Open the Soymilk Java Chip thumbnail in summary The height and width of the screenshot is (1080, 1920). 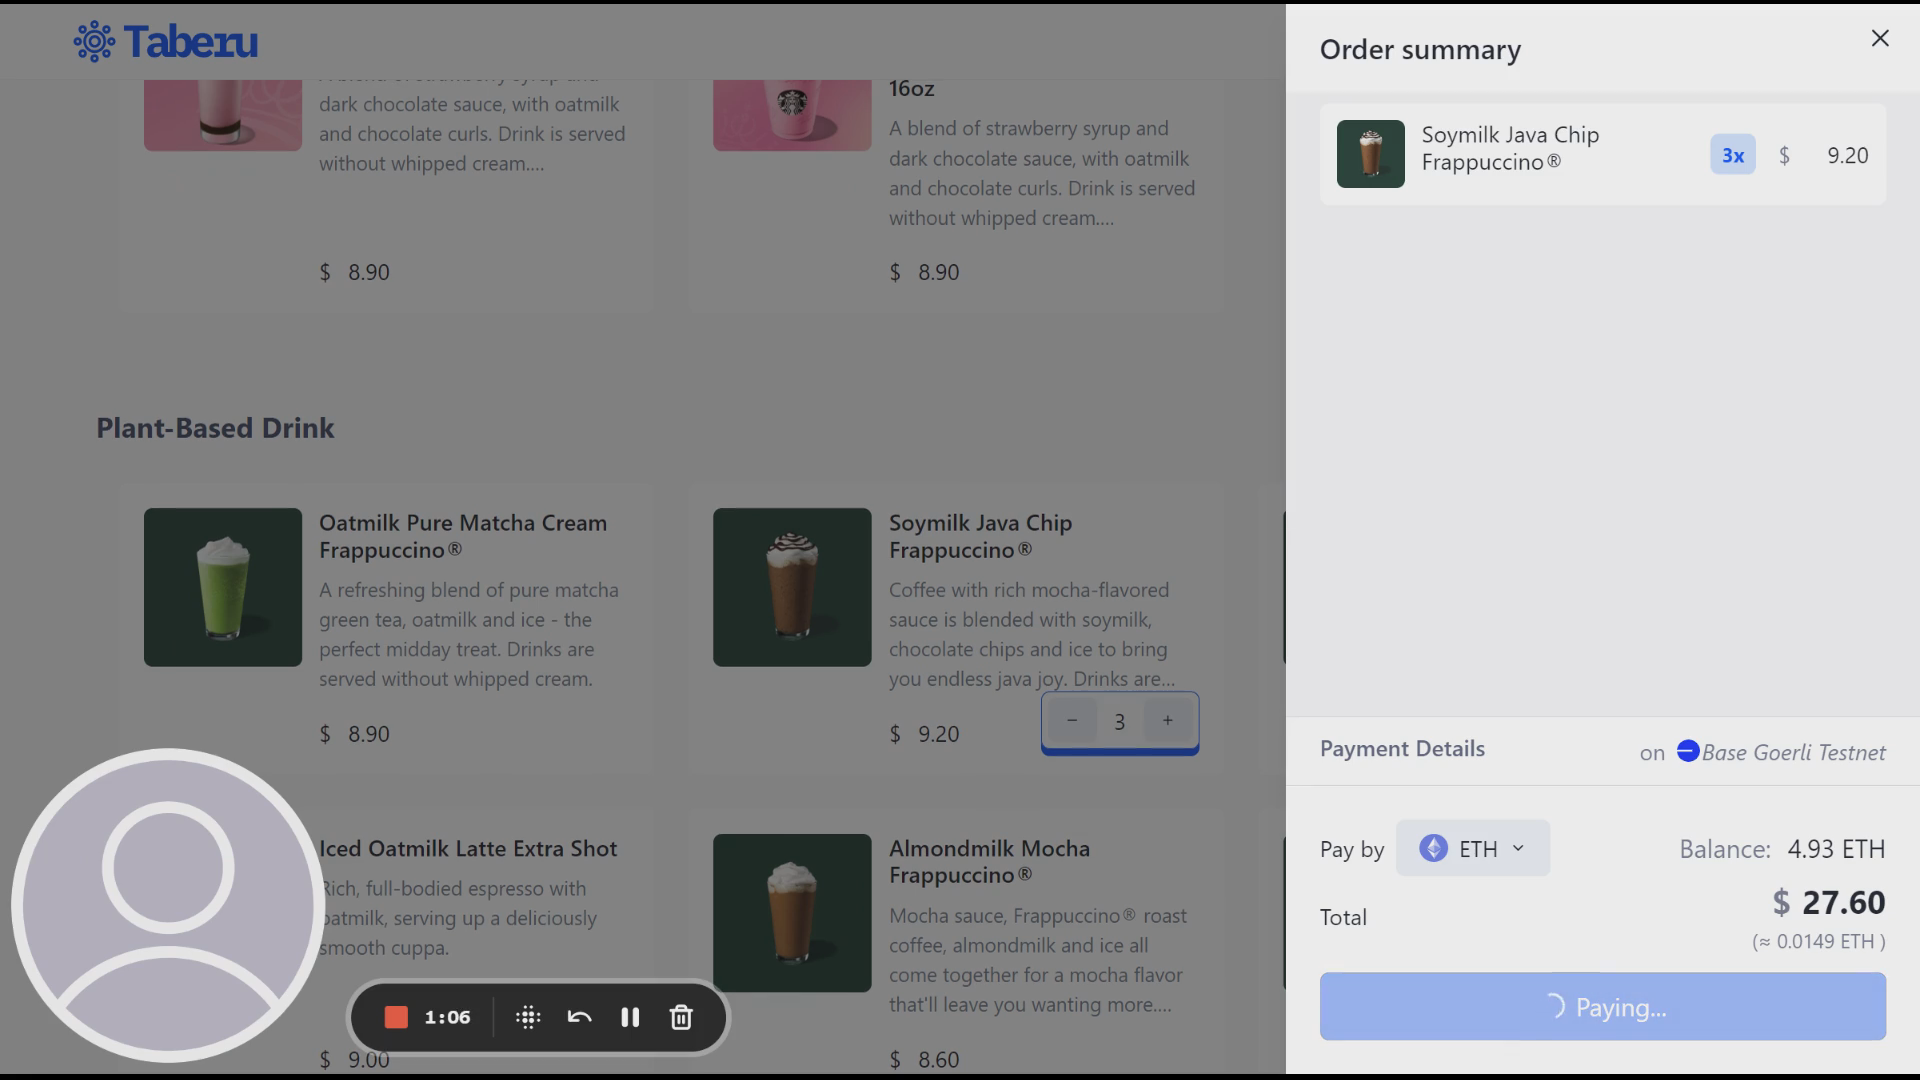click(x=1370, y=154)
